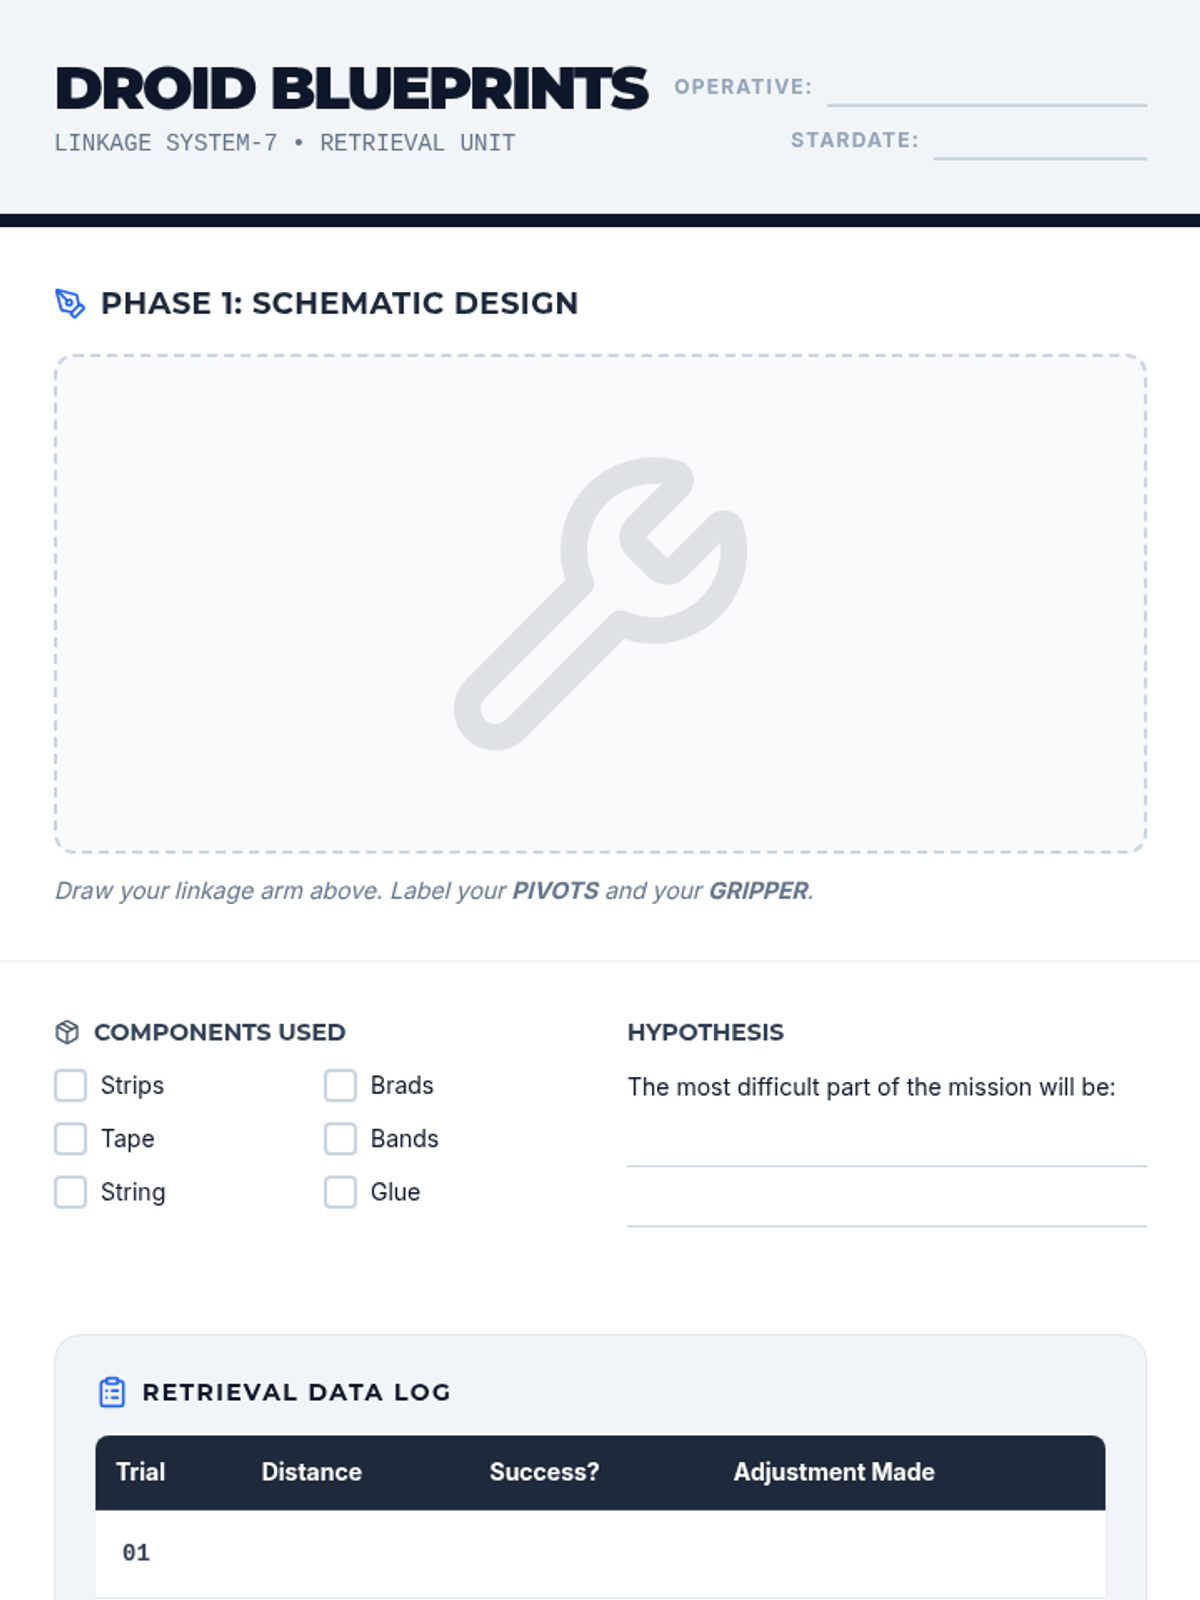
Task: Check the Strips checkbox
Action: point(70,1085)
